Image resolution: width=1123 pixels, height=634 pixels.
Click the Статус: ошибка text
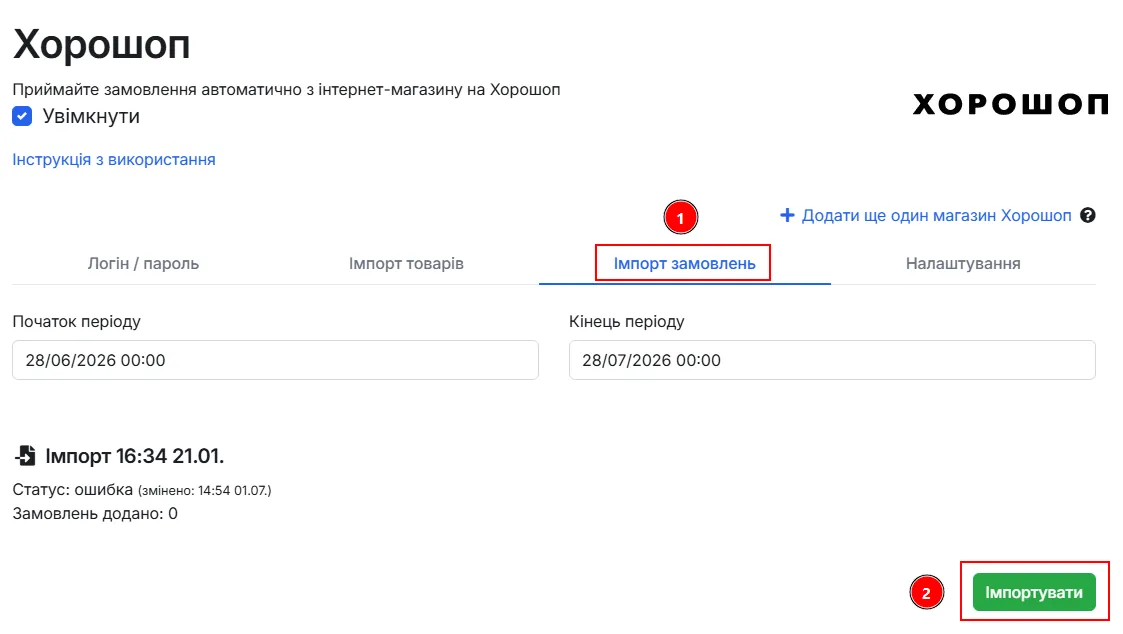[72, 489]
